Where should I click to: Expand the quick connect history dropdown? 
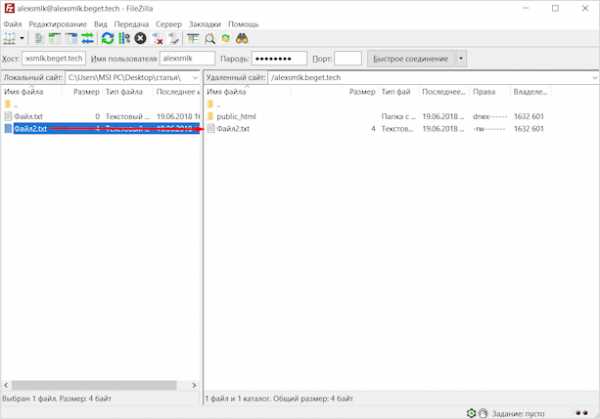461,59
